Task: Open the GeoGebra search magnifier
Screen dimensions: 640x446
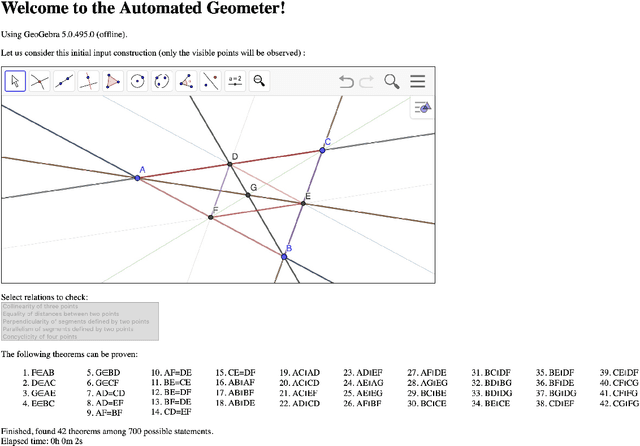Action: click(392, 82)
